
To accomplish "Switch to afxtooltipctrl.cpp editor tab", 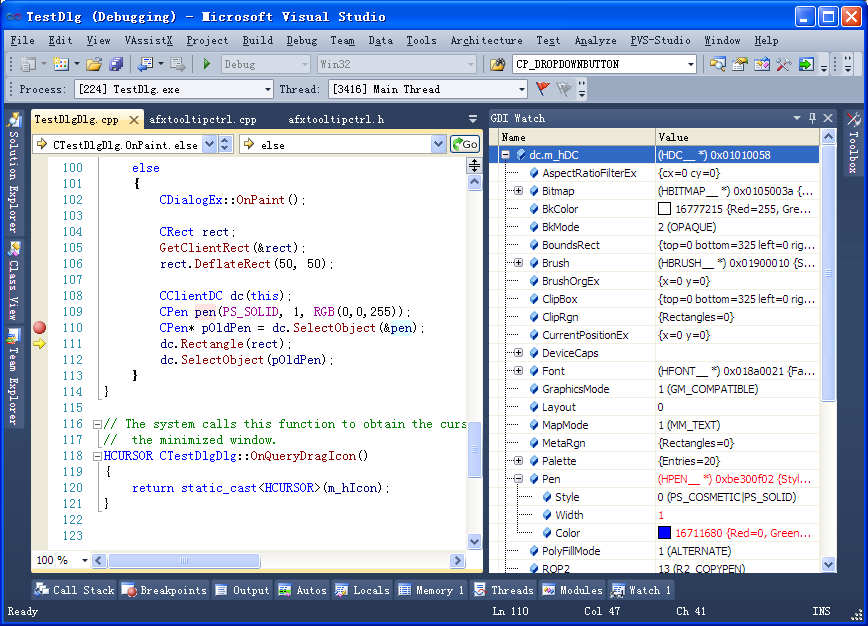I will click(203, 120).
